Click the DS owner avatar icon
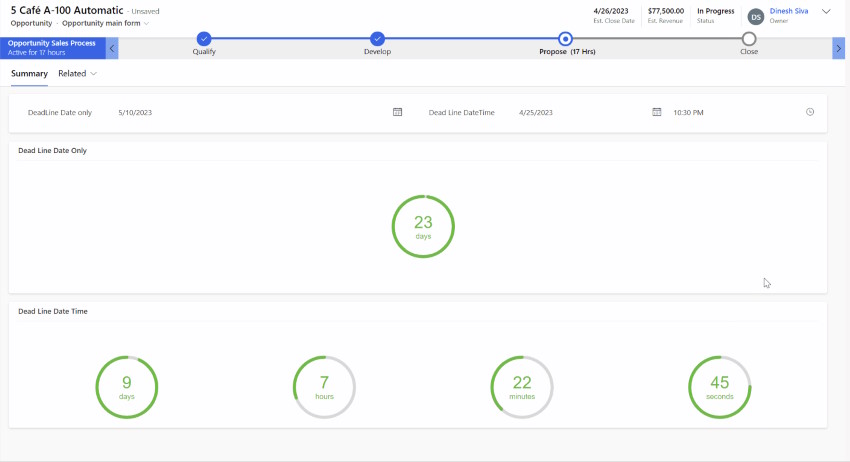This screenshot has height=462, width=850. tap(756, 17)
